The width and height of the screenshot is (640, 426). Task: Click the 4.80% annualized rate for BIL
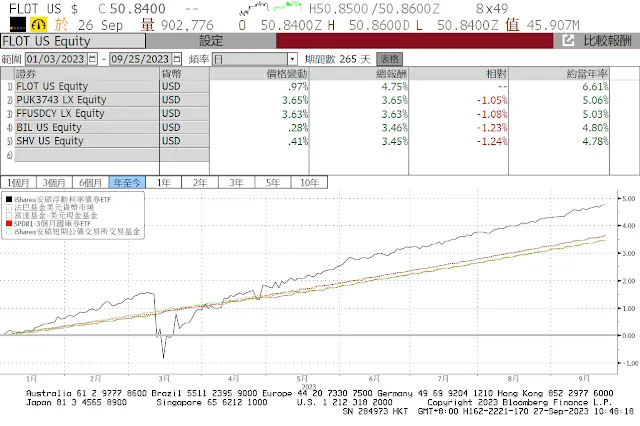(x=595, y=128)
